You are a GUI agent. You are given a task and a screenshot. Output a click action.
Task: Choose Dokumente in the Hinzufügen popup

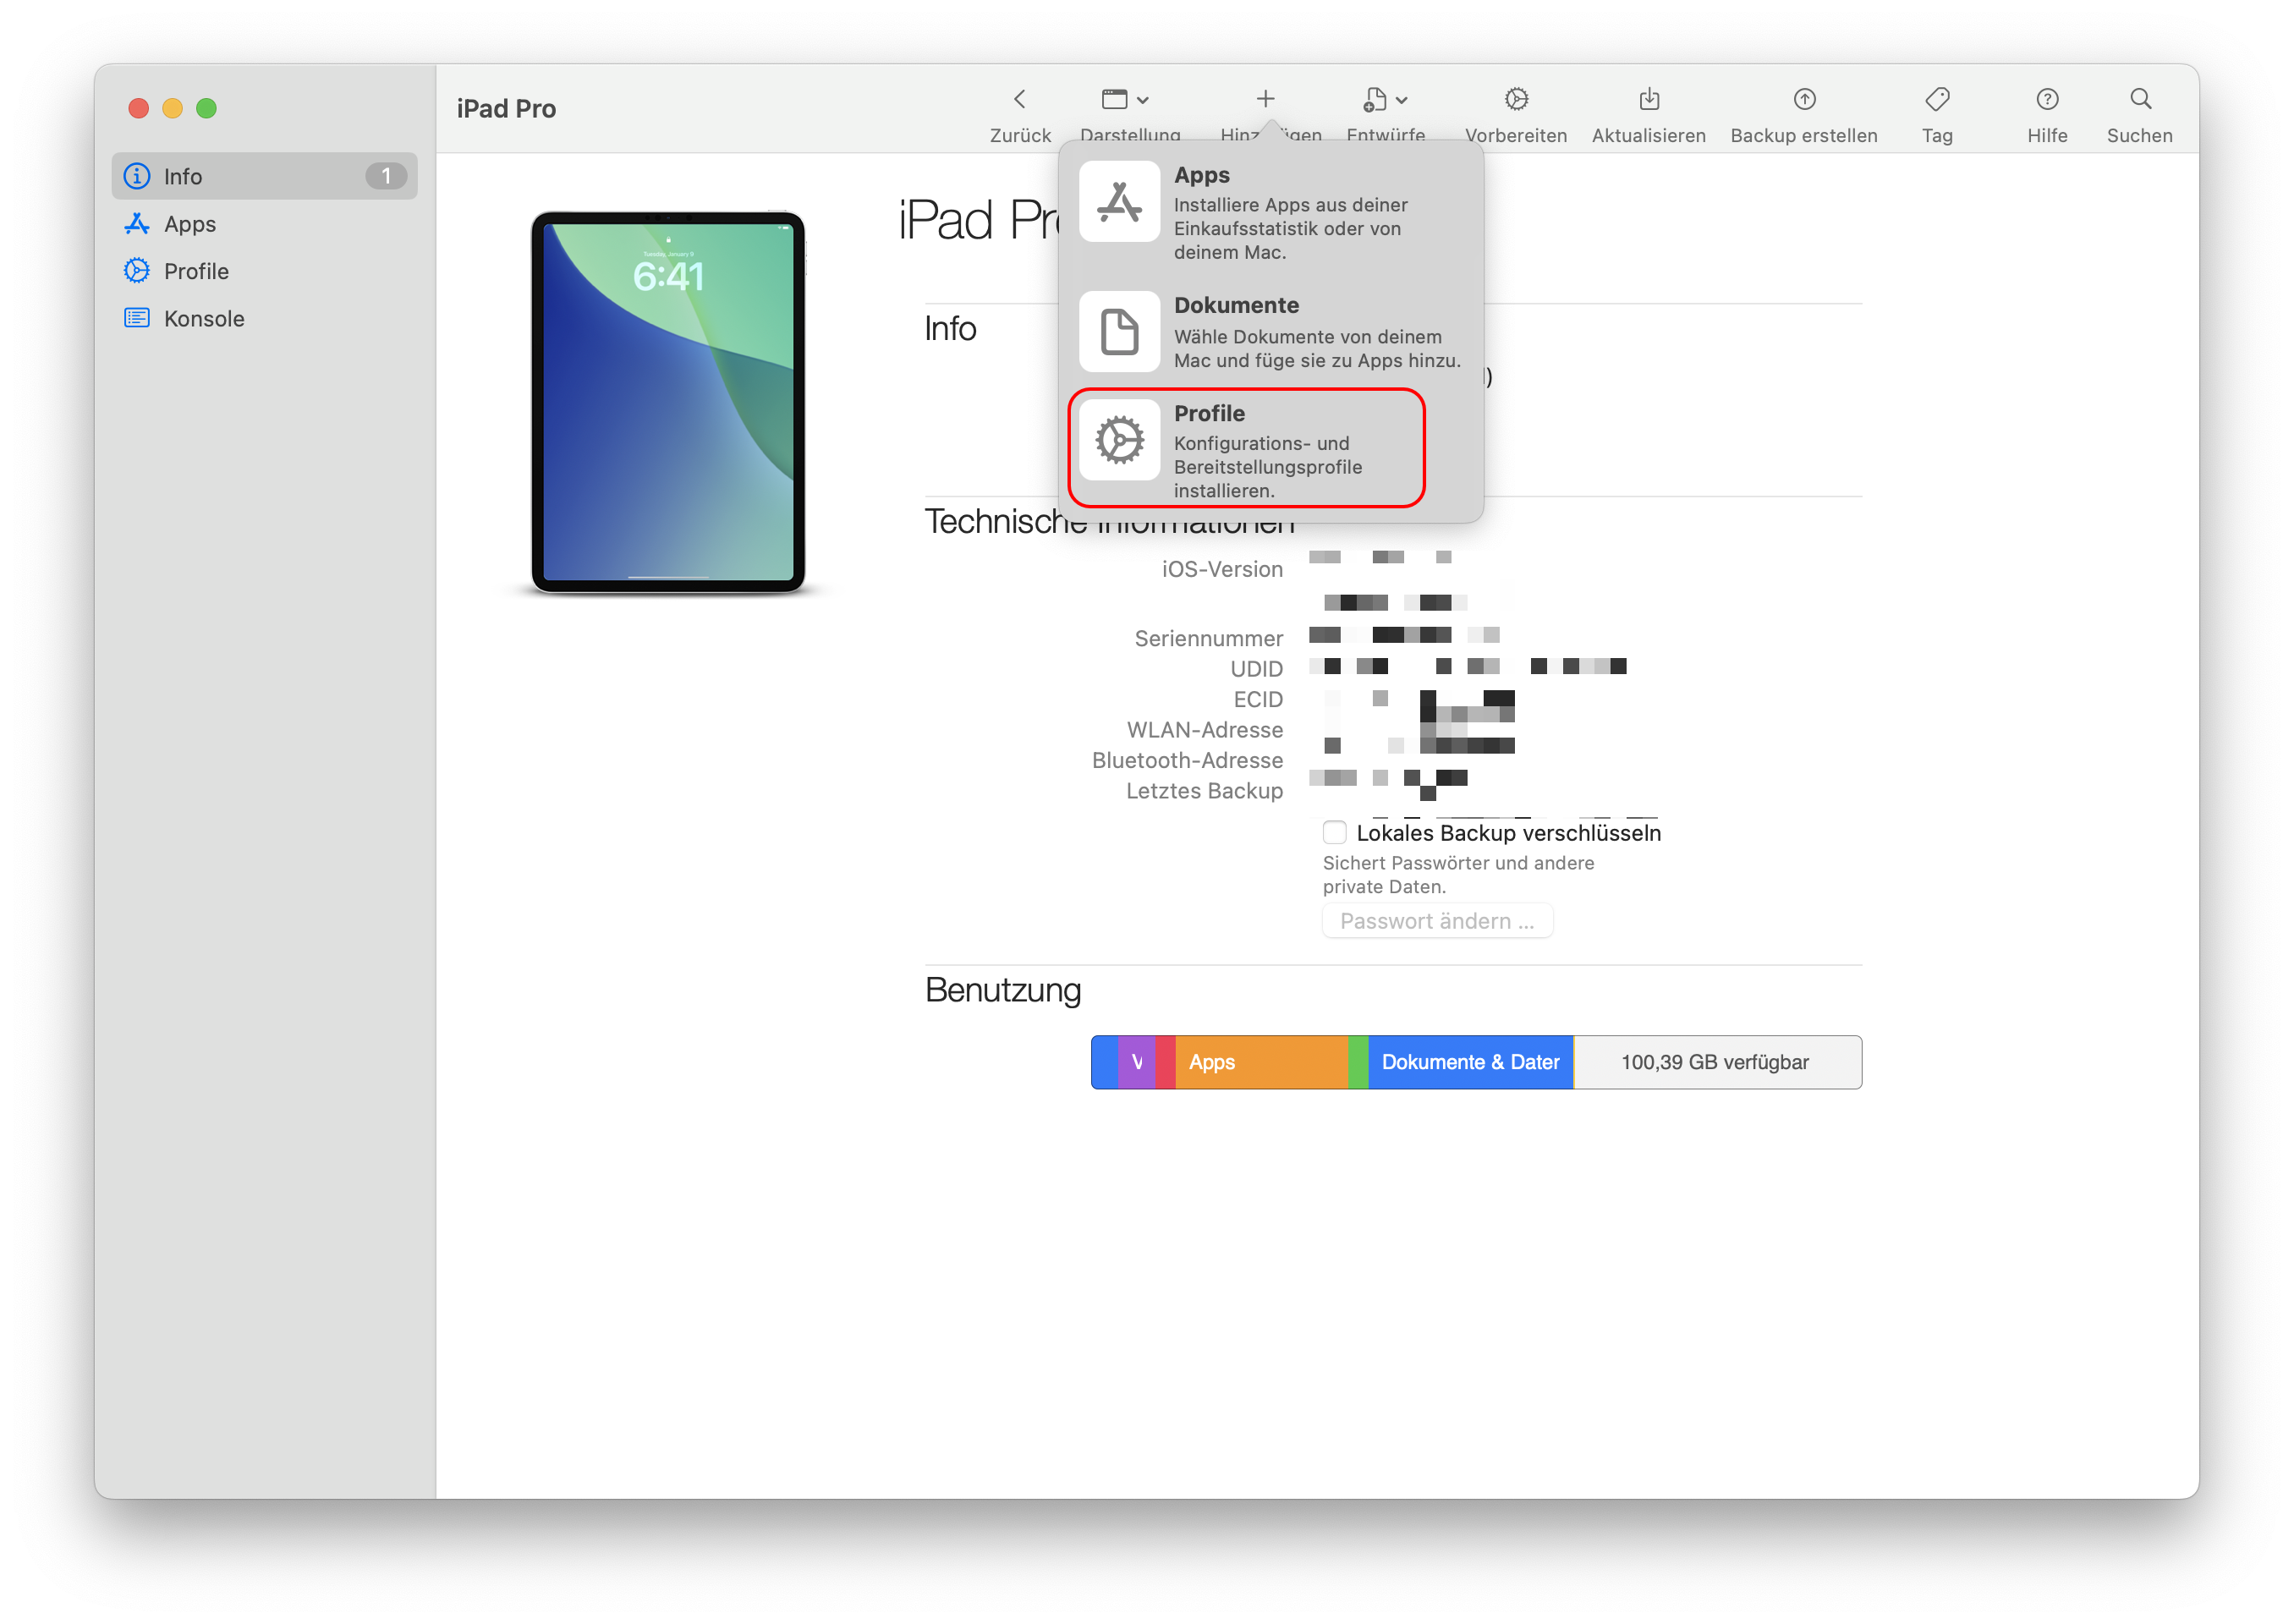click(x=1270, y=332)
